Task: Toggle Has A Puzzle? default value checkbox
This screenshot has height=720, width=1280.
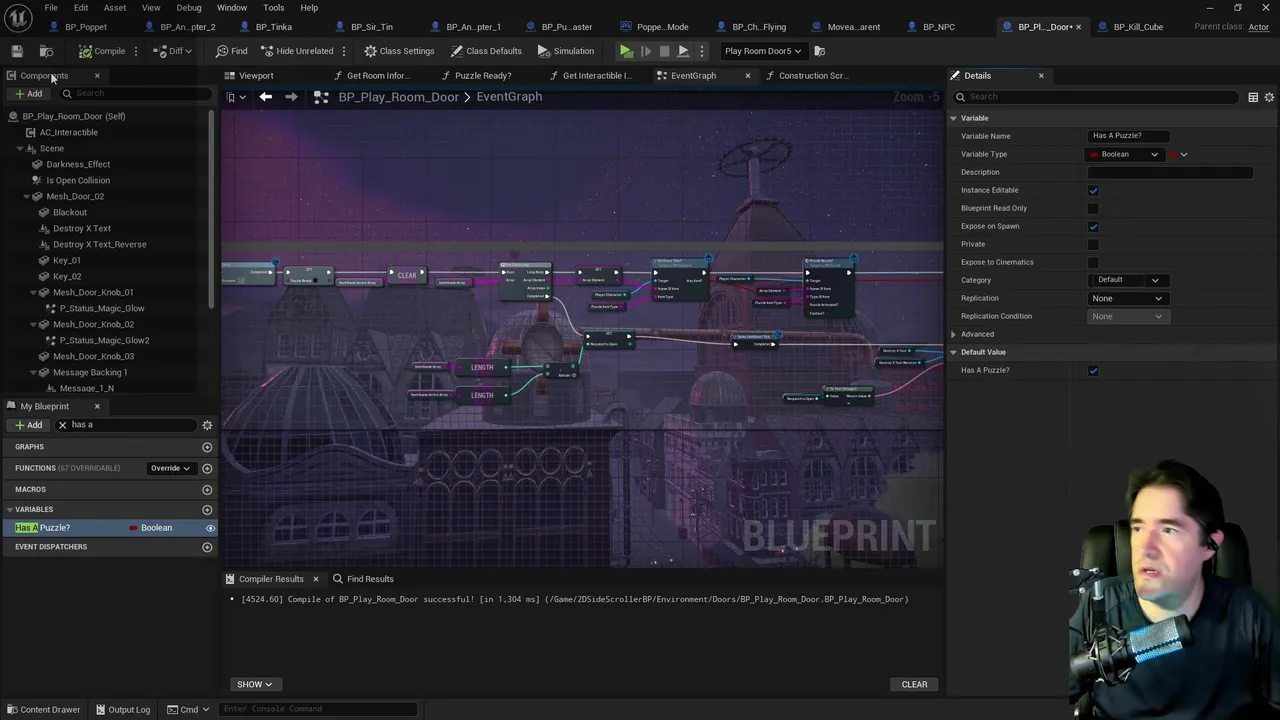Action: [1093, 370]
